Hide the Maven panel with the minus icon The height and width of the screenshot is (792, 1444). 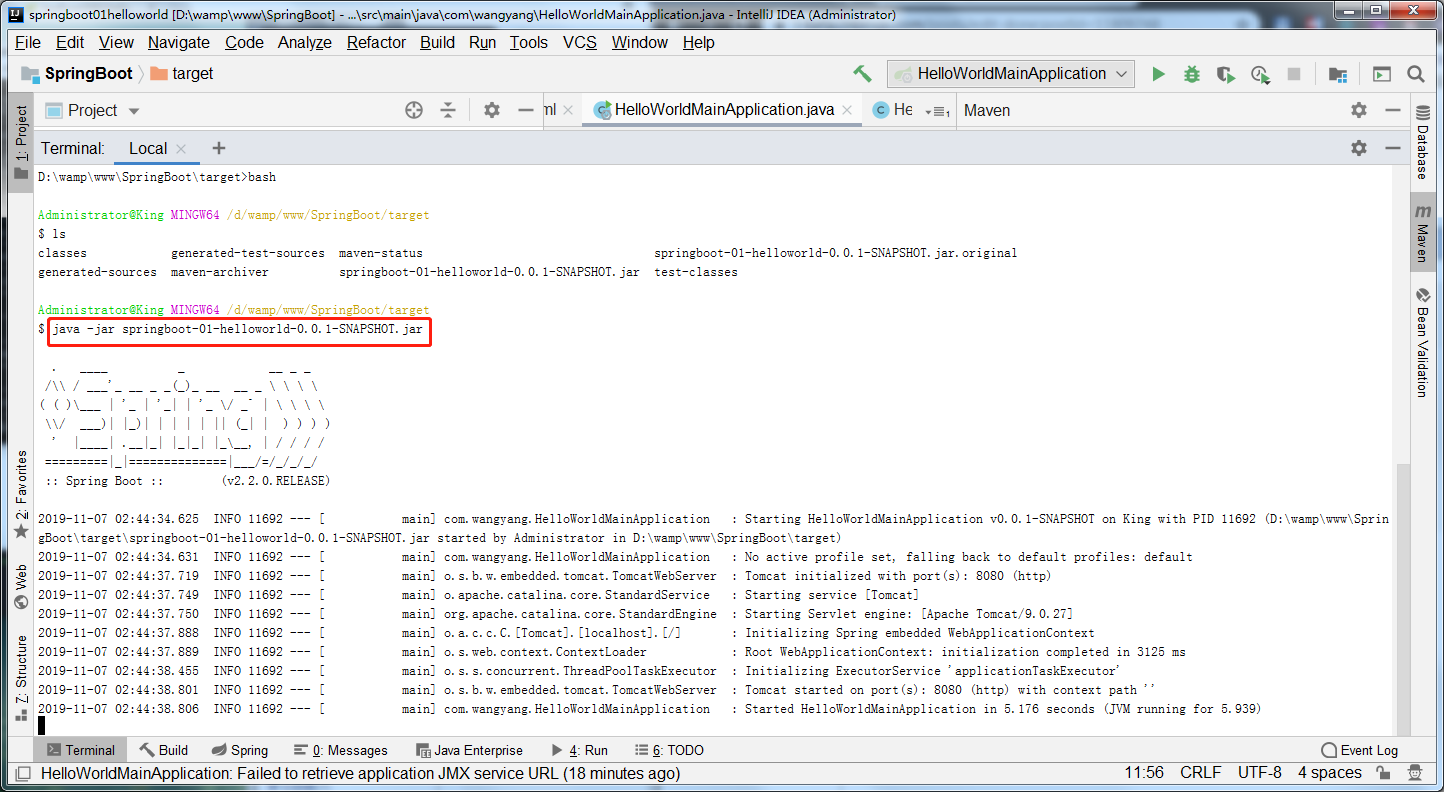(1392, 110)
